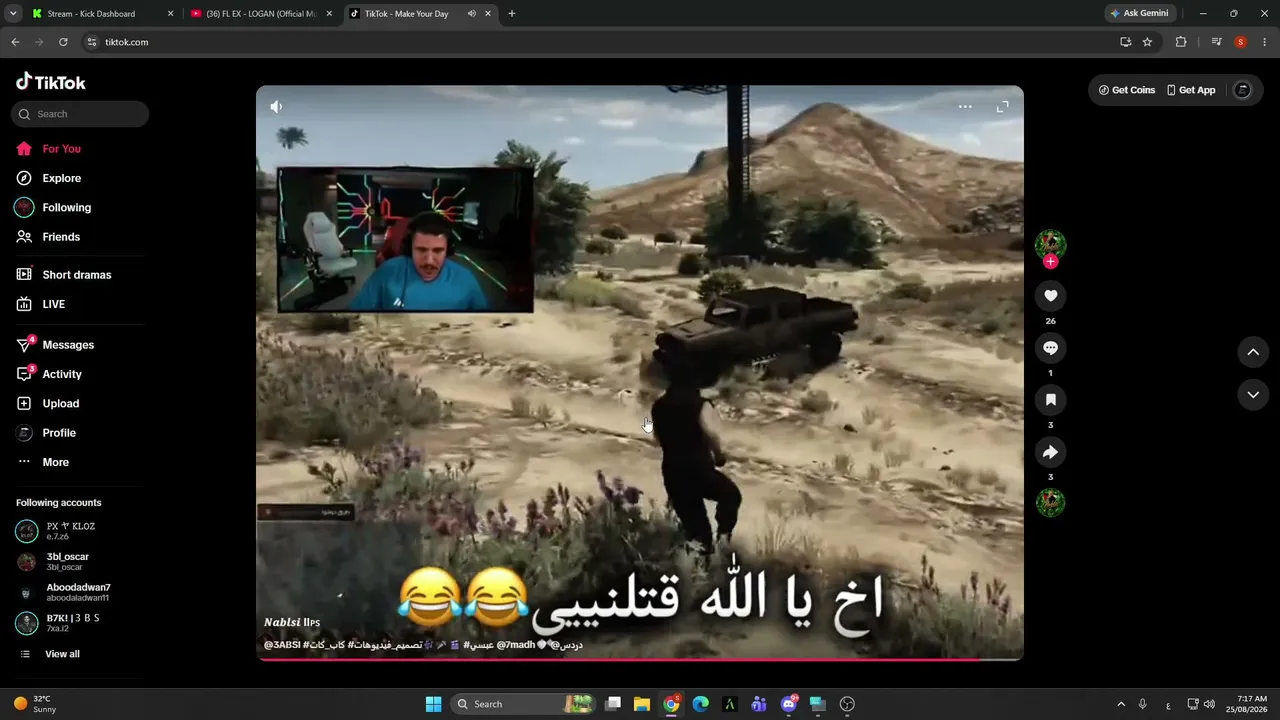Viewport: 1280px width, 720px height.
Task: Follow the creator with the red plus badge
Action: tap(1050, 262)
